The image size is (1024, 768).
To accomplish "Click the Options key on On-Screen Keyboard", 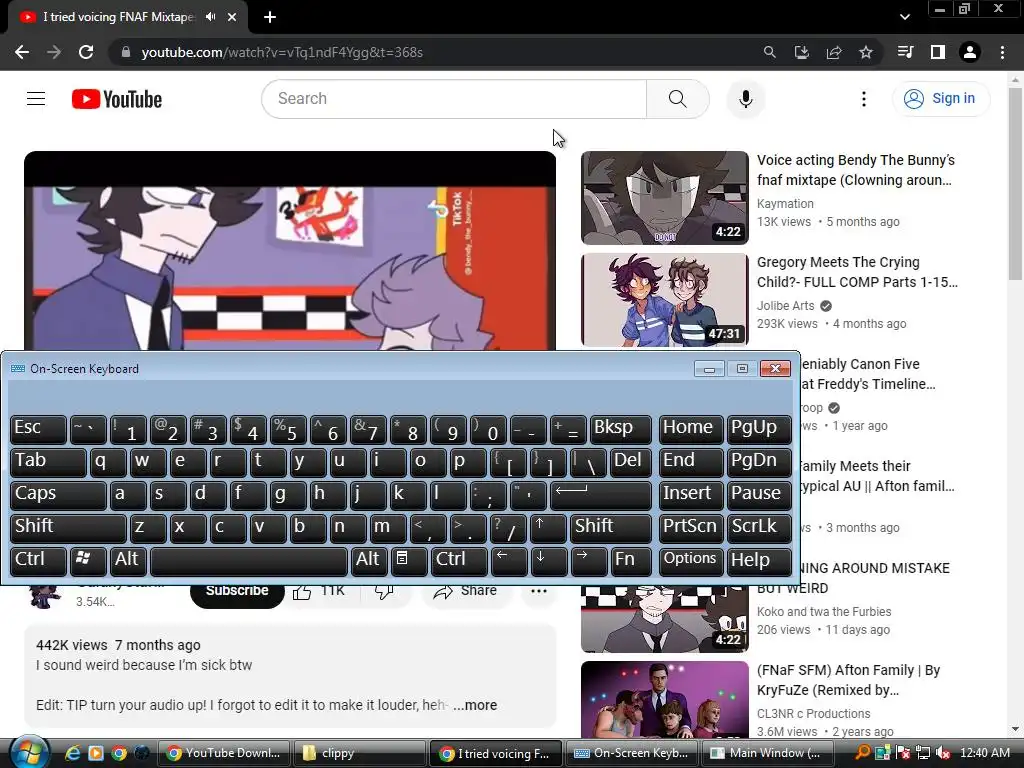I will coord(690,561).
